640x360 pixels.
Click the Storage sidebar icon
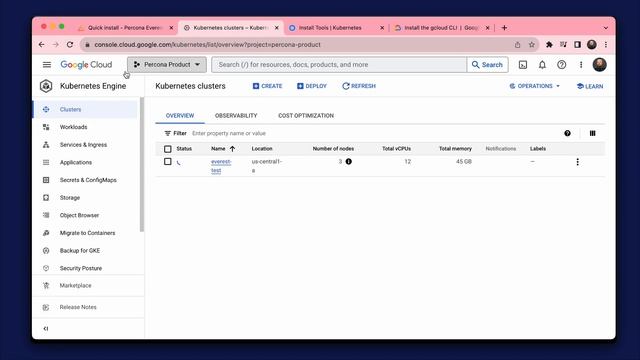(46, 198)
